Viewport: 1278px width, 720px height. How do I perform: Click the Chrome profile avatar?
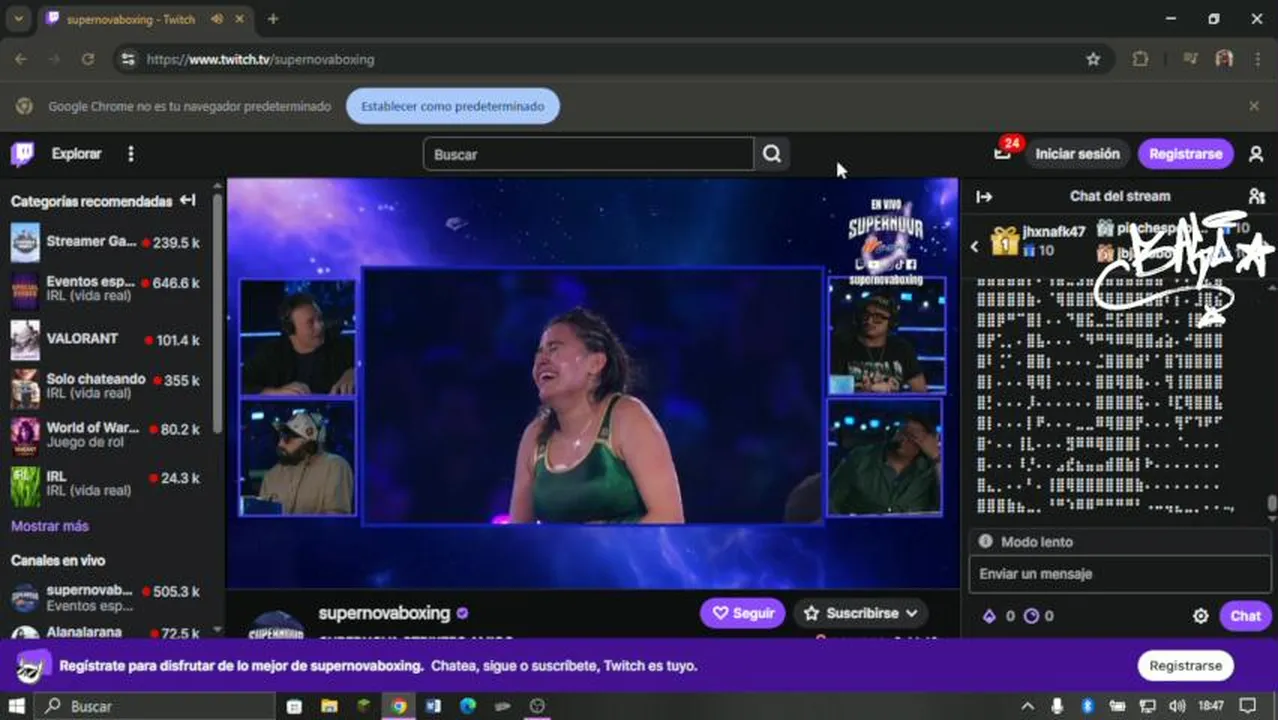(1224, 59)
